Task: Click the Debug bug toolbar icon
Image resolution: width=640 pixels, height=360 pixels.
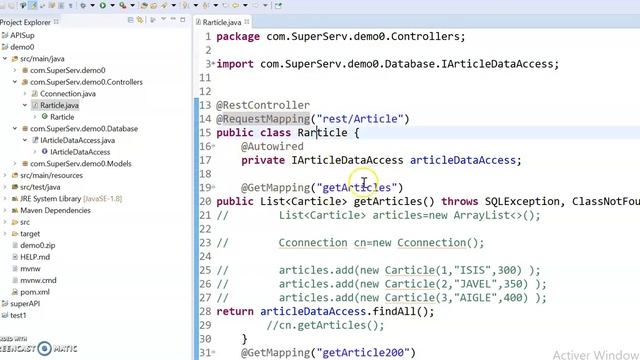Action: (x=83, y=5)
